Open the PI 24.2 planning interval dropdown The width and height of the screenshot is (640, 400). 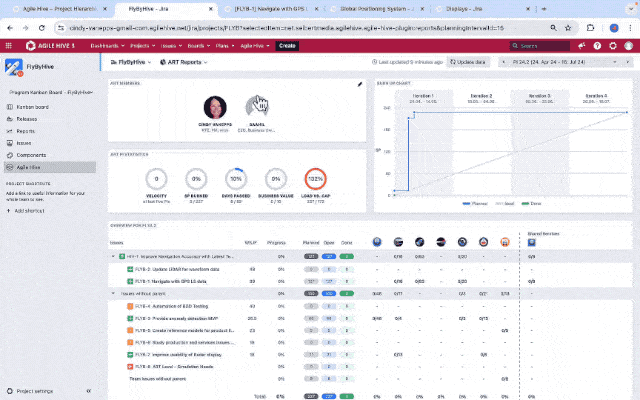coord(565,62)
